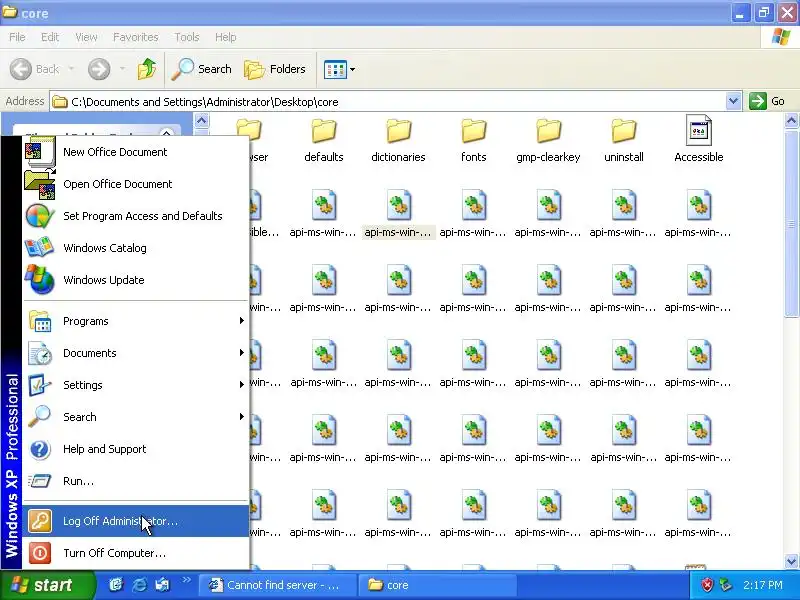
Task: Open the Run dialog entry
Action: pos(136,481)
